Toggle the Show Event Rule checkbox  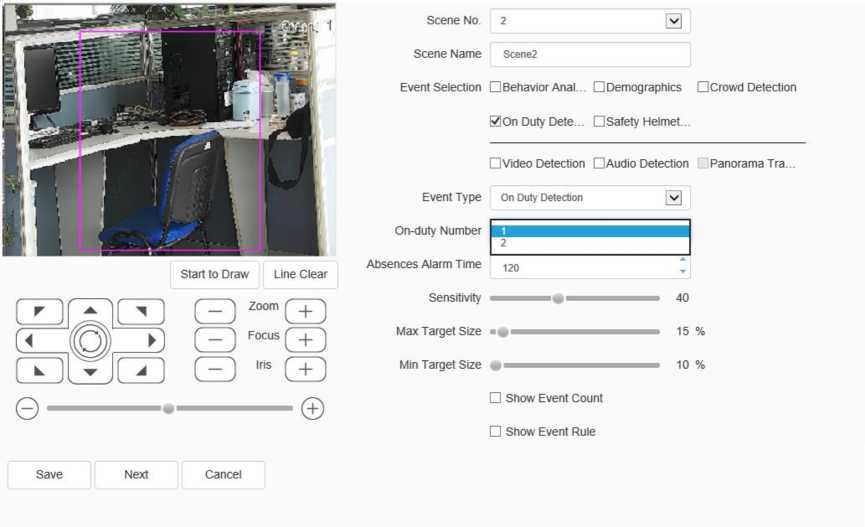click(496, 432)
